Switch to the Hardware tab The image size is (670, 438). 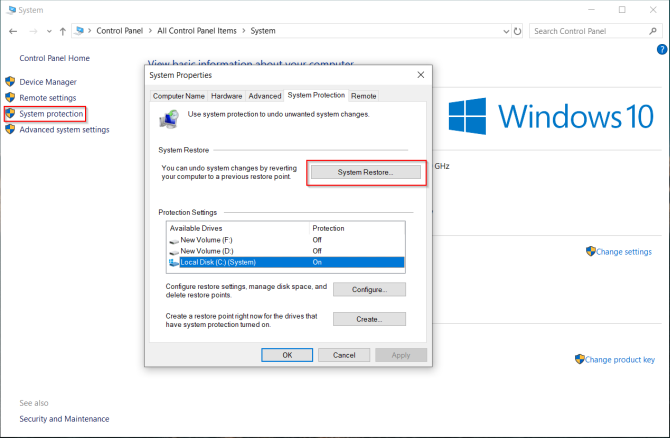[226, 96]
